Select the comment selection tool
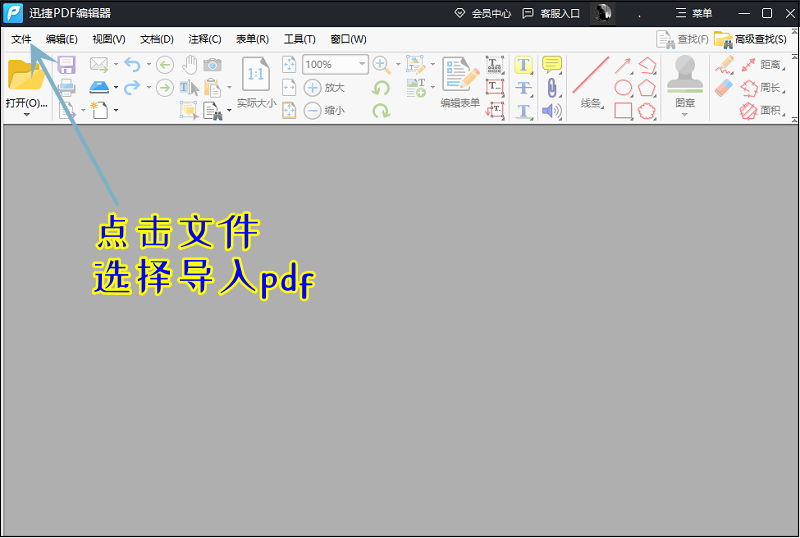800x538 pixels. point(188,110)
